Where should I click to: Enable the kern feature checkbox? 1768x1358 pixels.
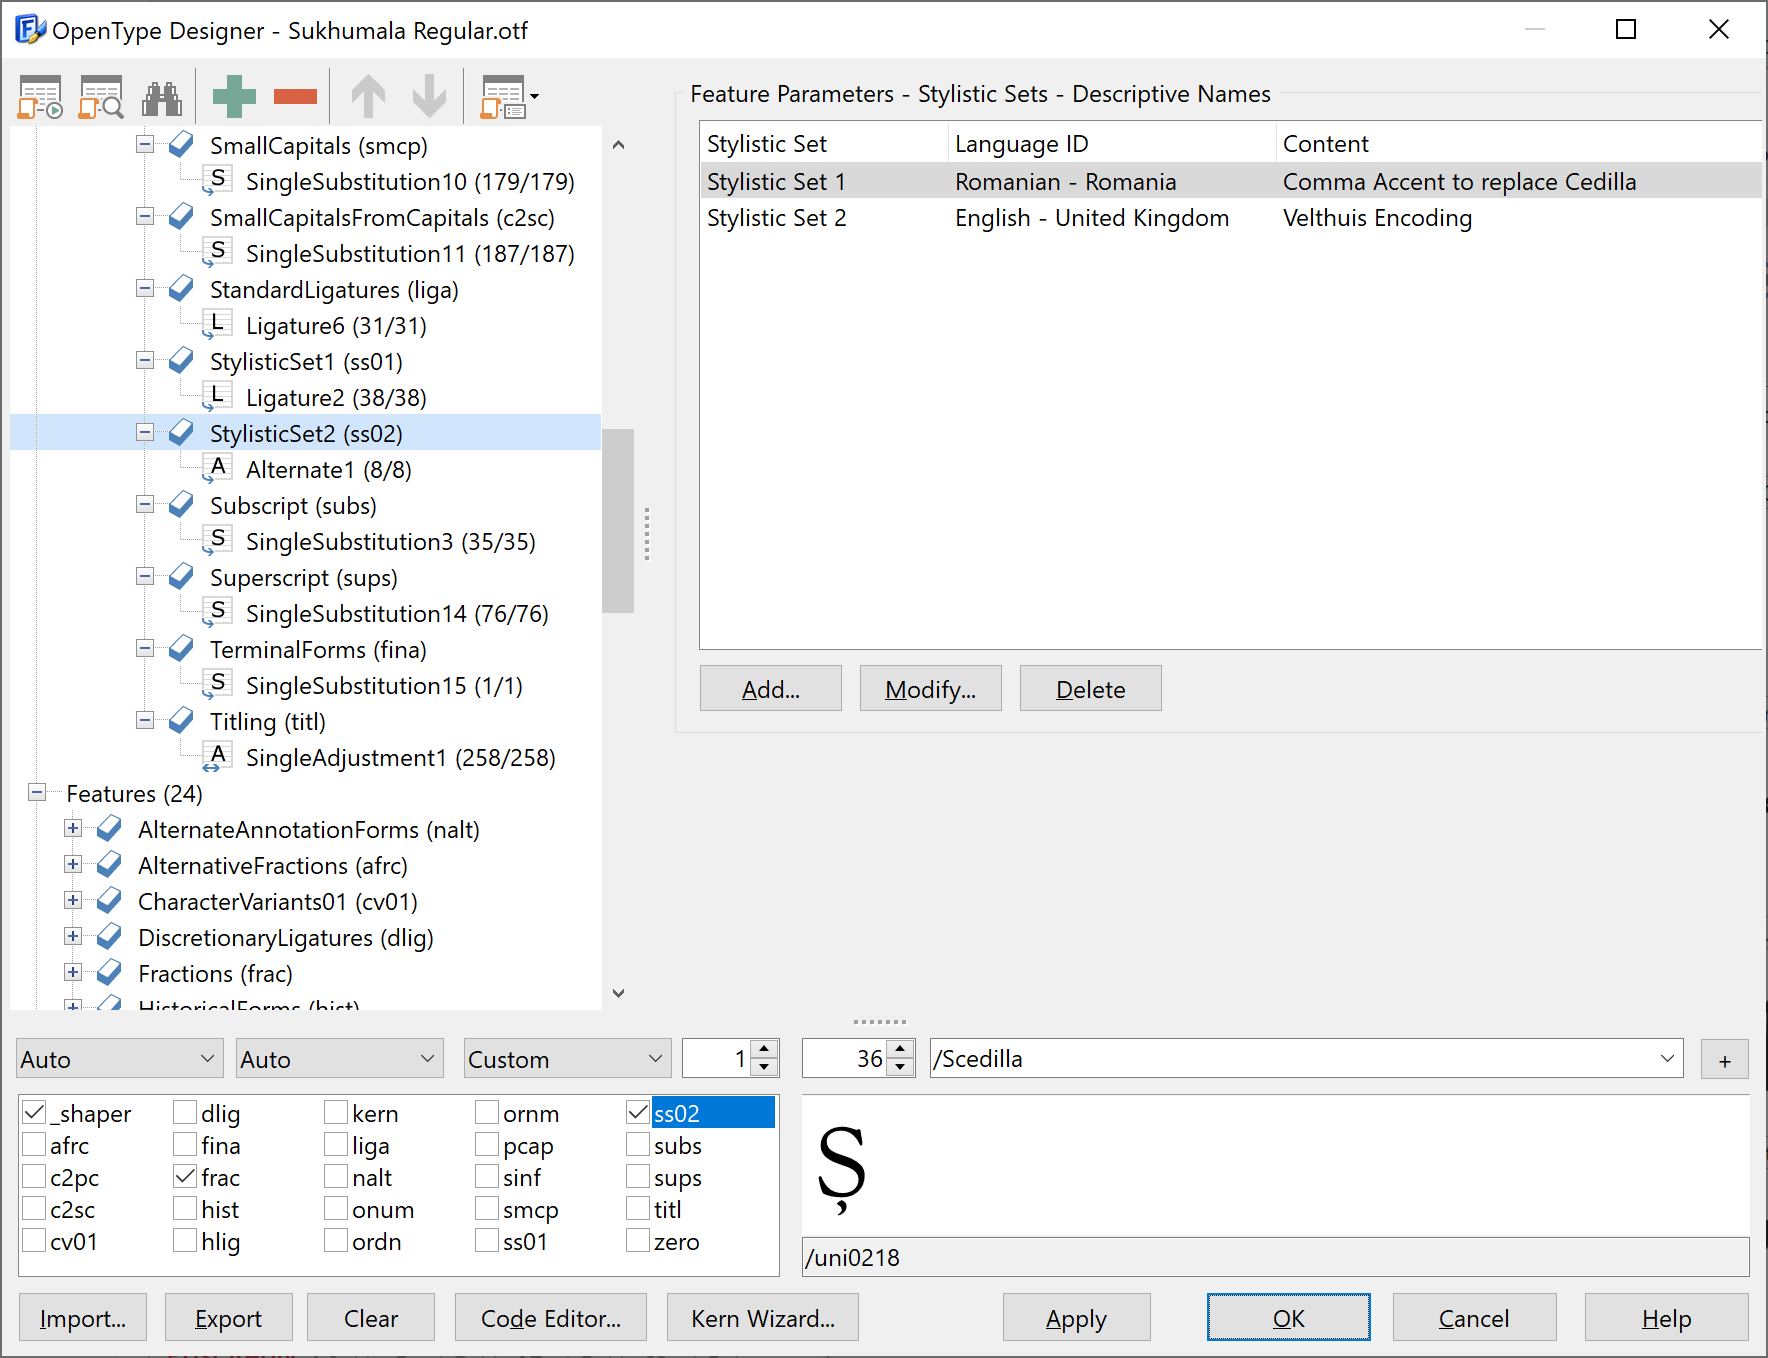point(337,1113)
